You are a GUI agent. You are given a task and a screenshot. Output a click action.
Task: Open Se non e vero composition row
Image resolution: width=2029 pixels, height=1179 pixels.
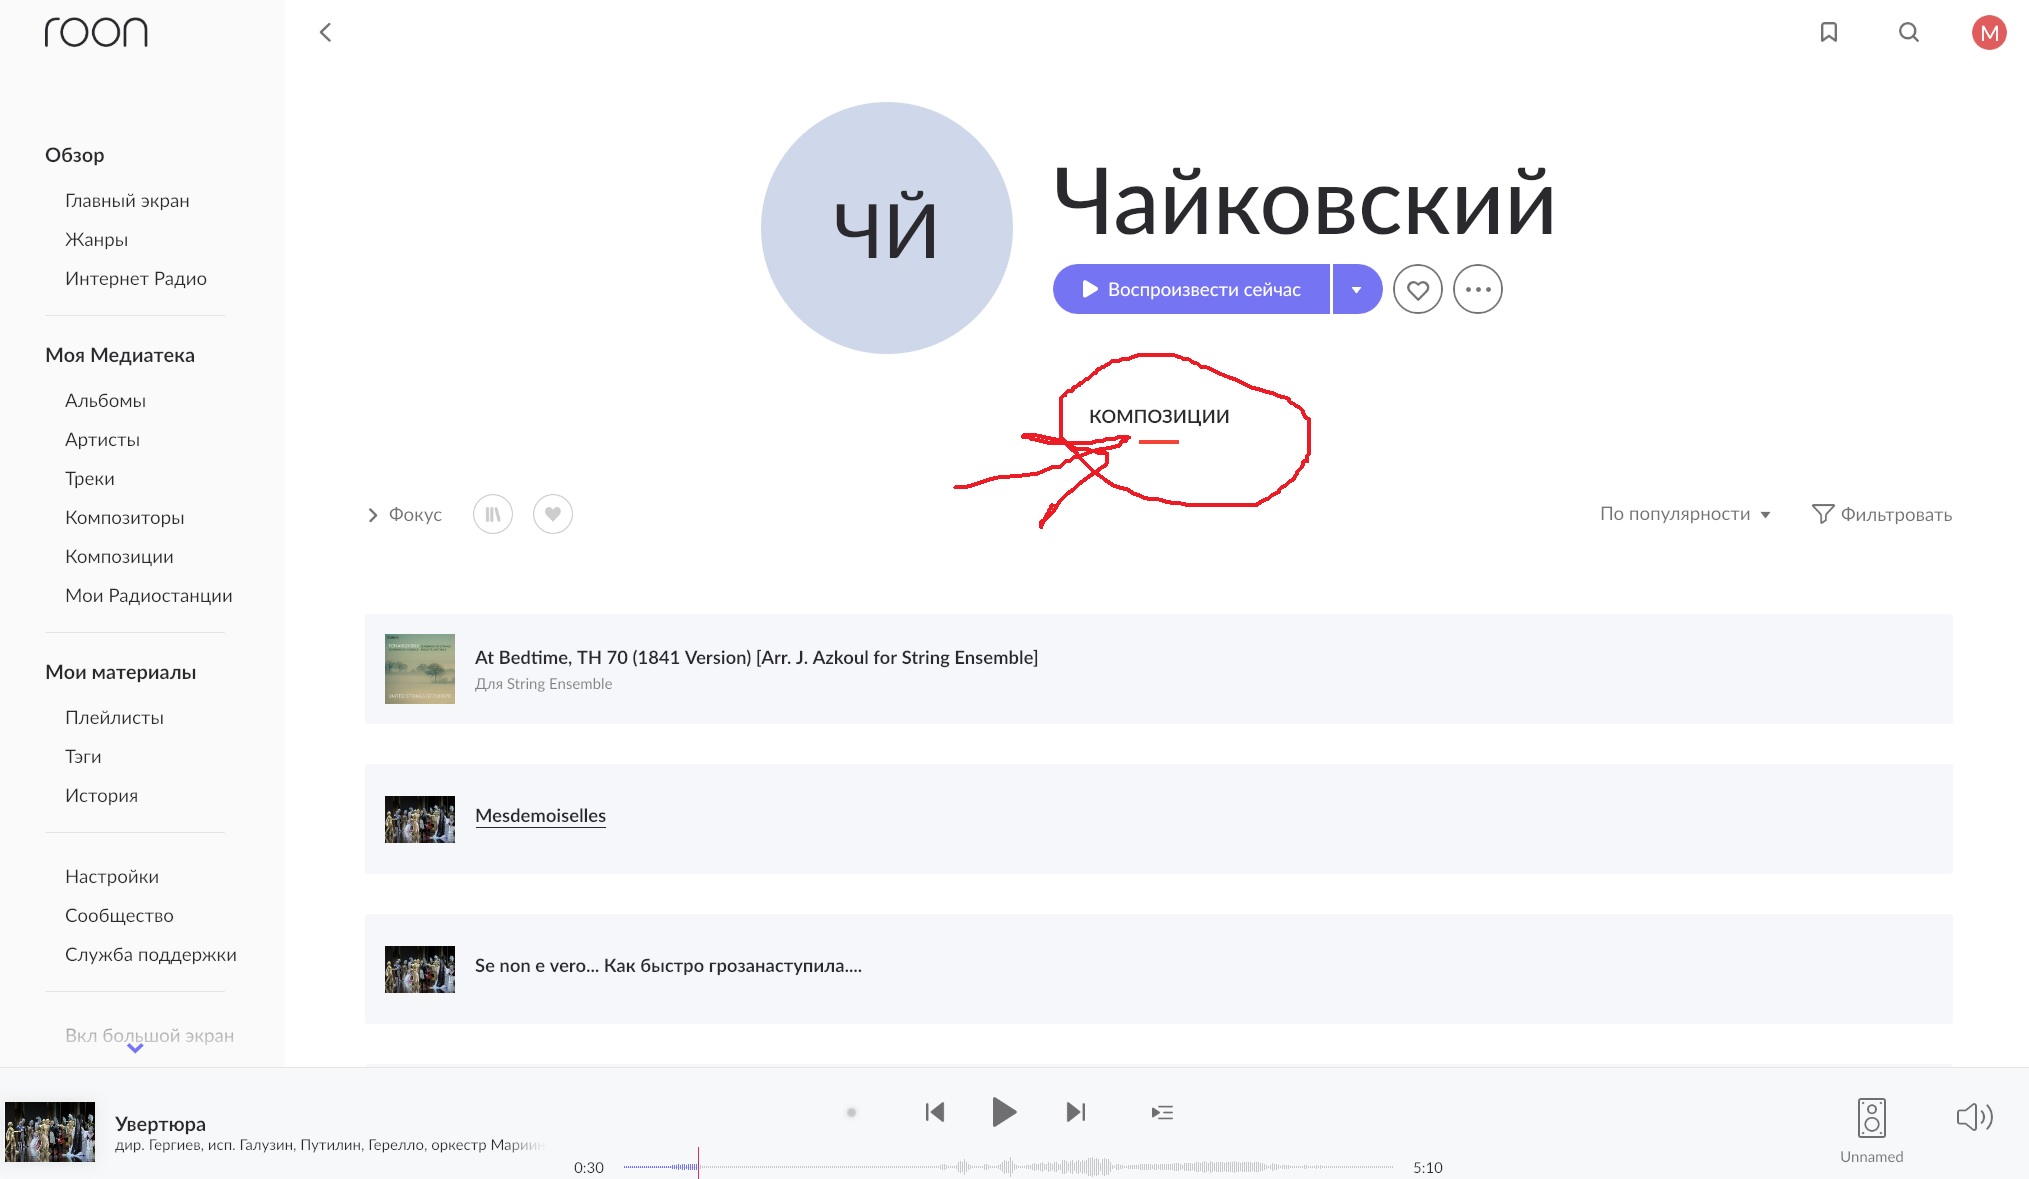pyautogui.click(x=1158, y=969)
